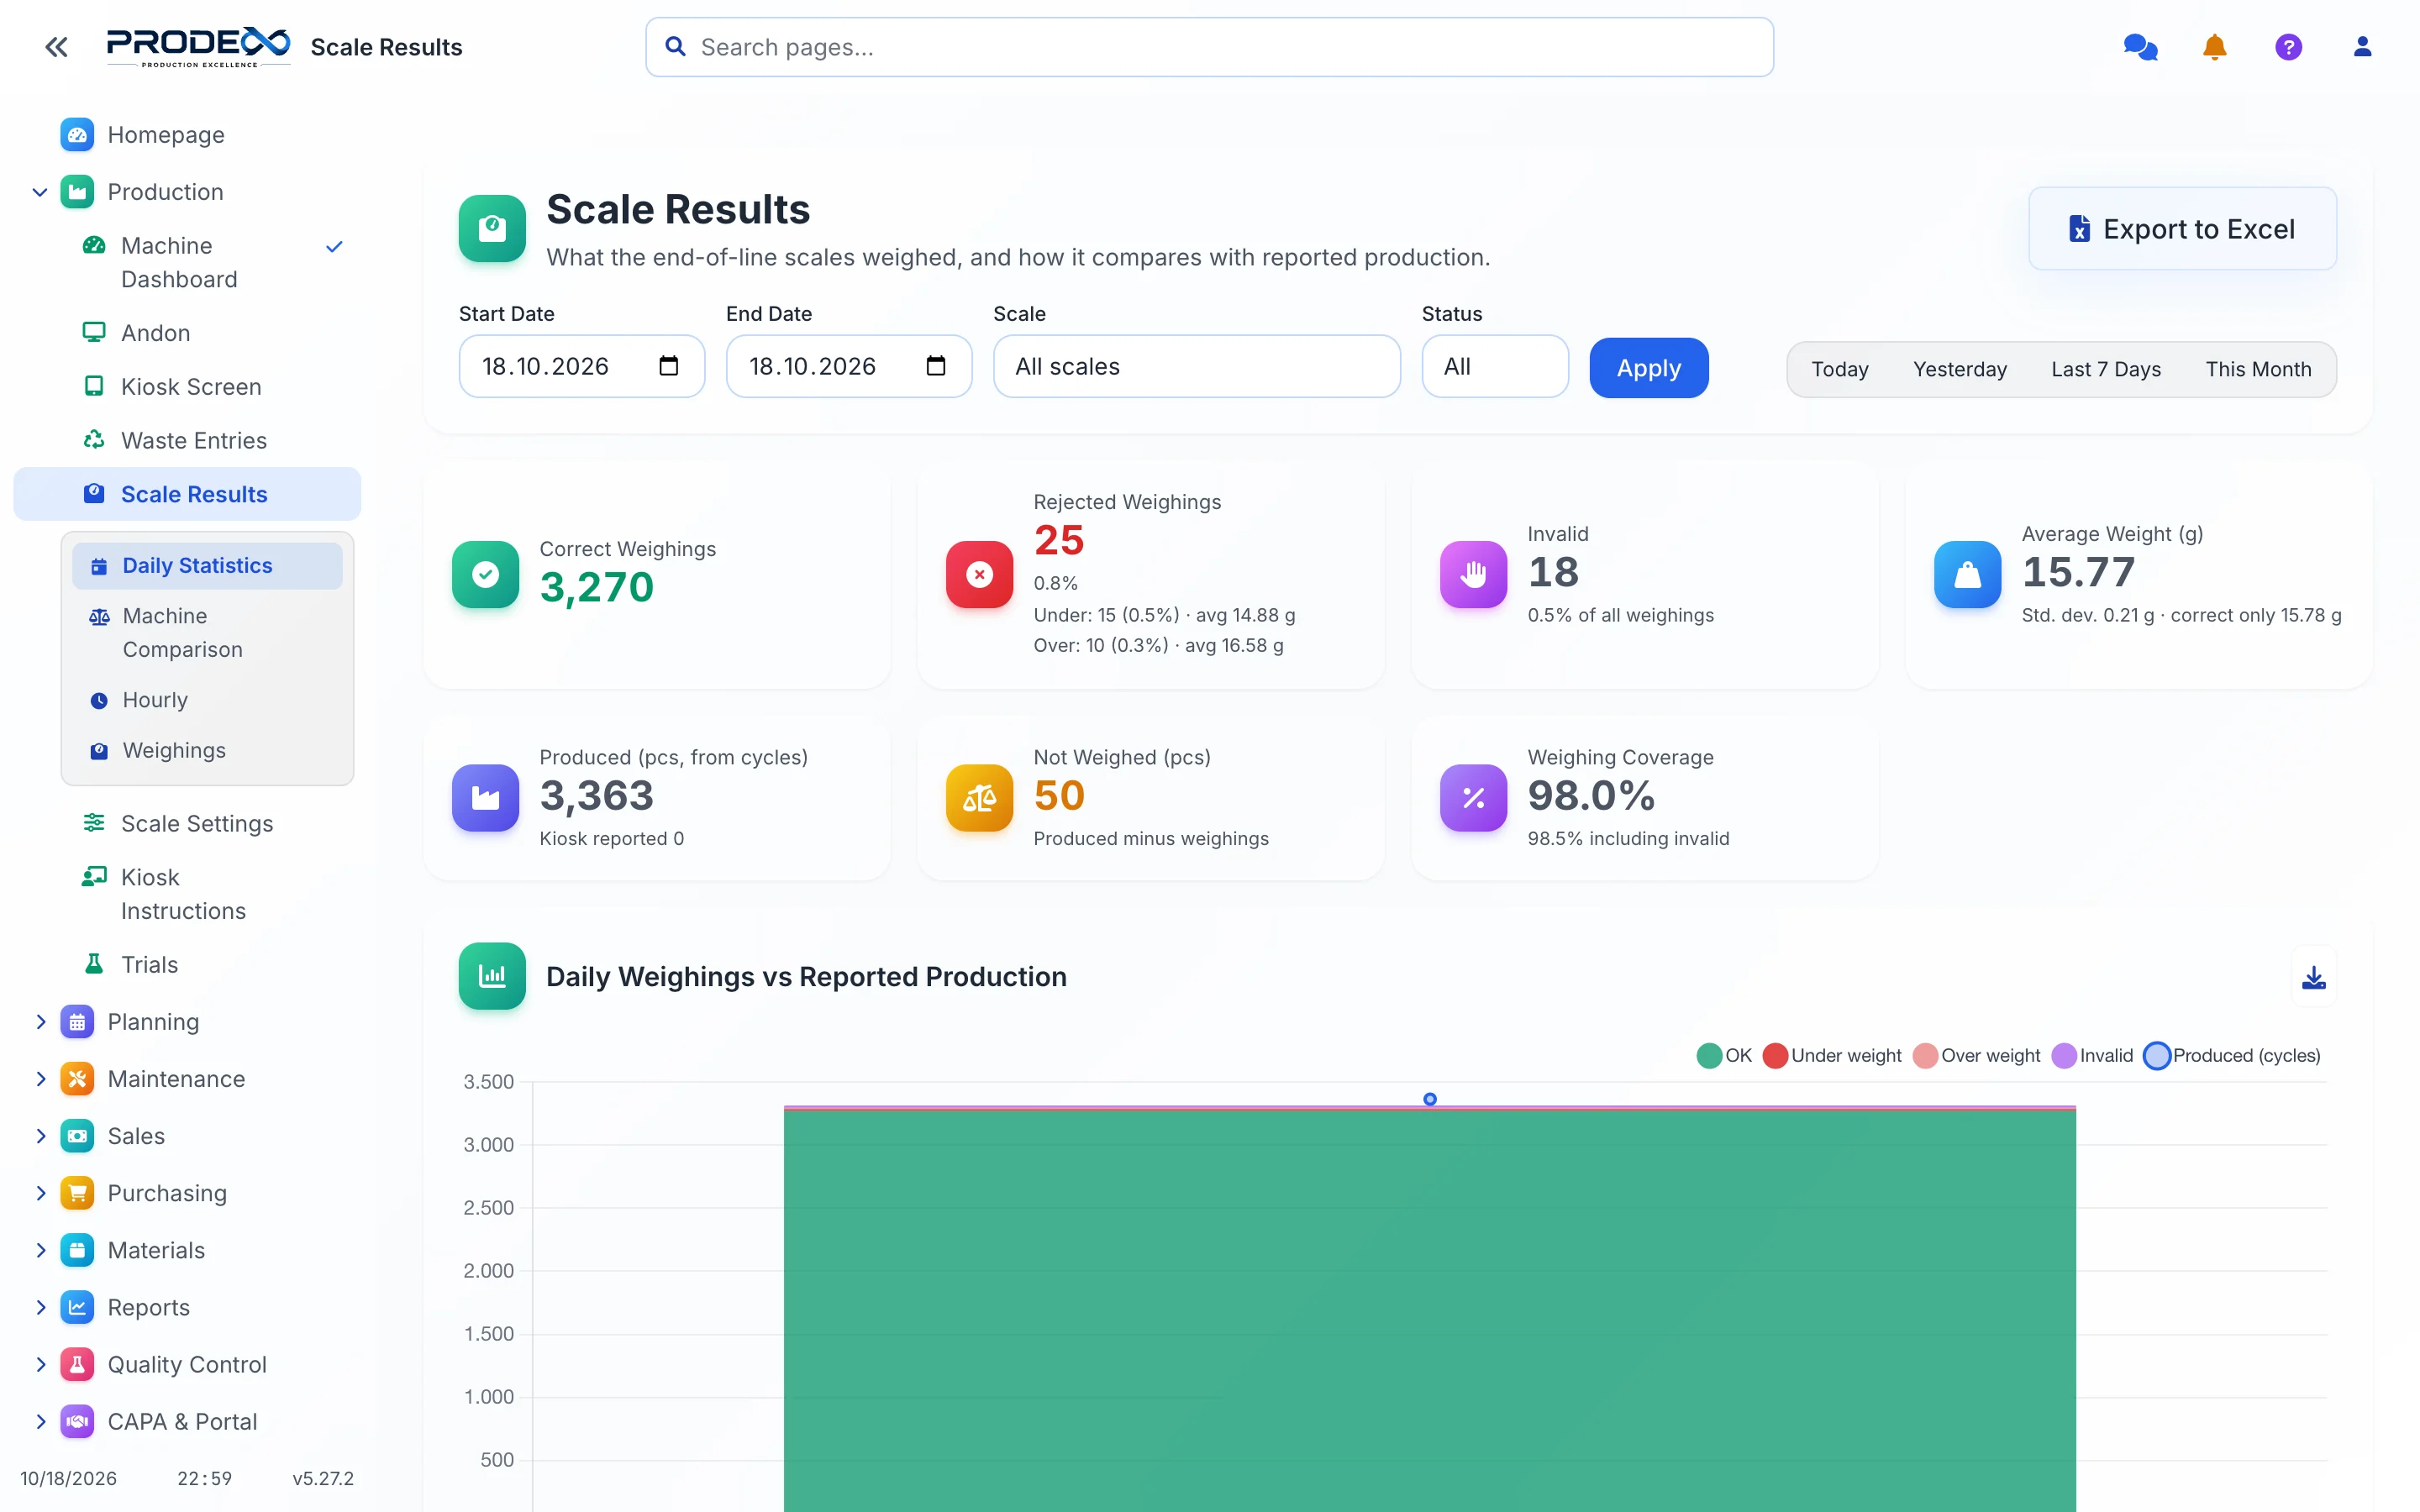
Task: Collapse the sidebar with double-chevron icon
Action: coord(57,47)
